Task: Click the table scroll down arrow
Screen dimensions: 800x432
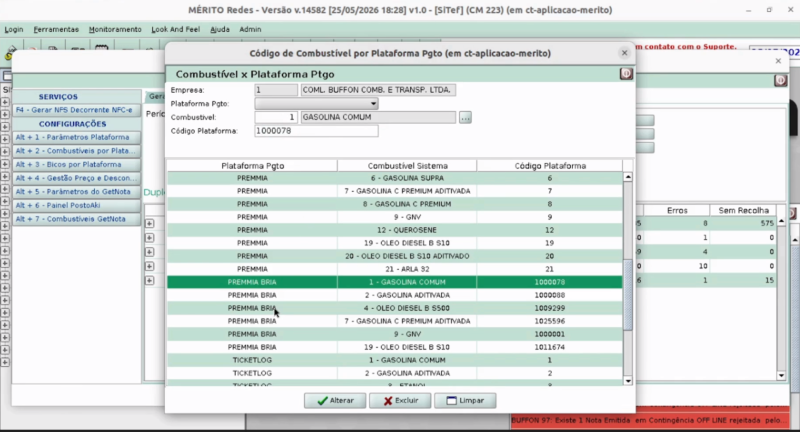Action: pos(628,380)
